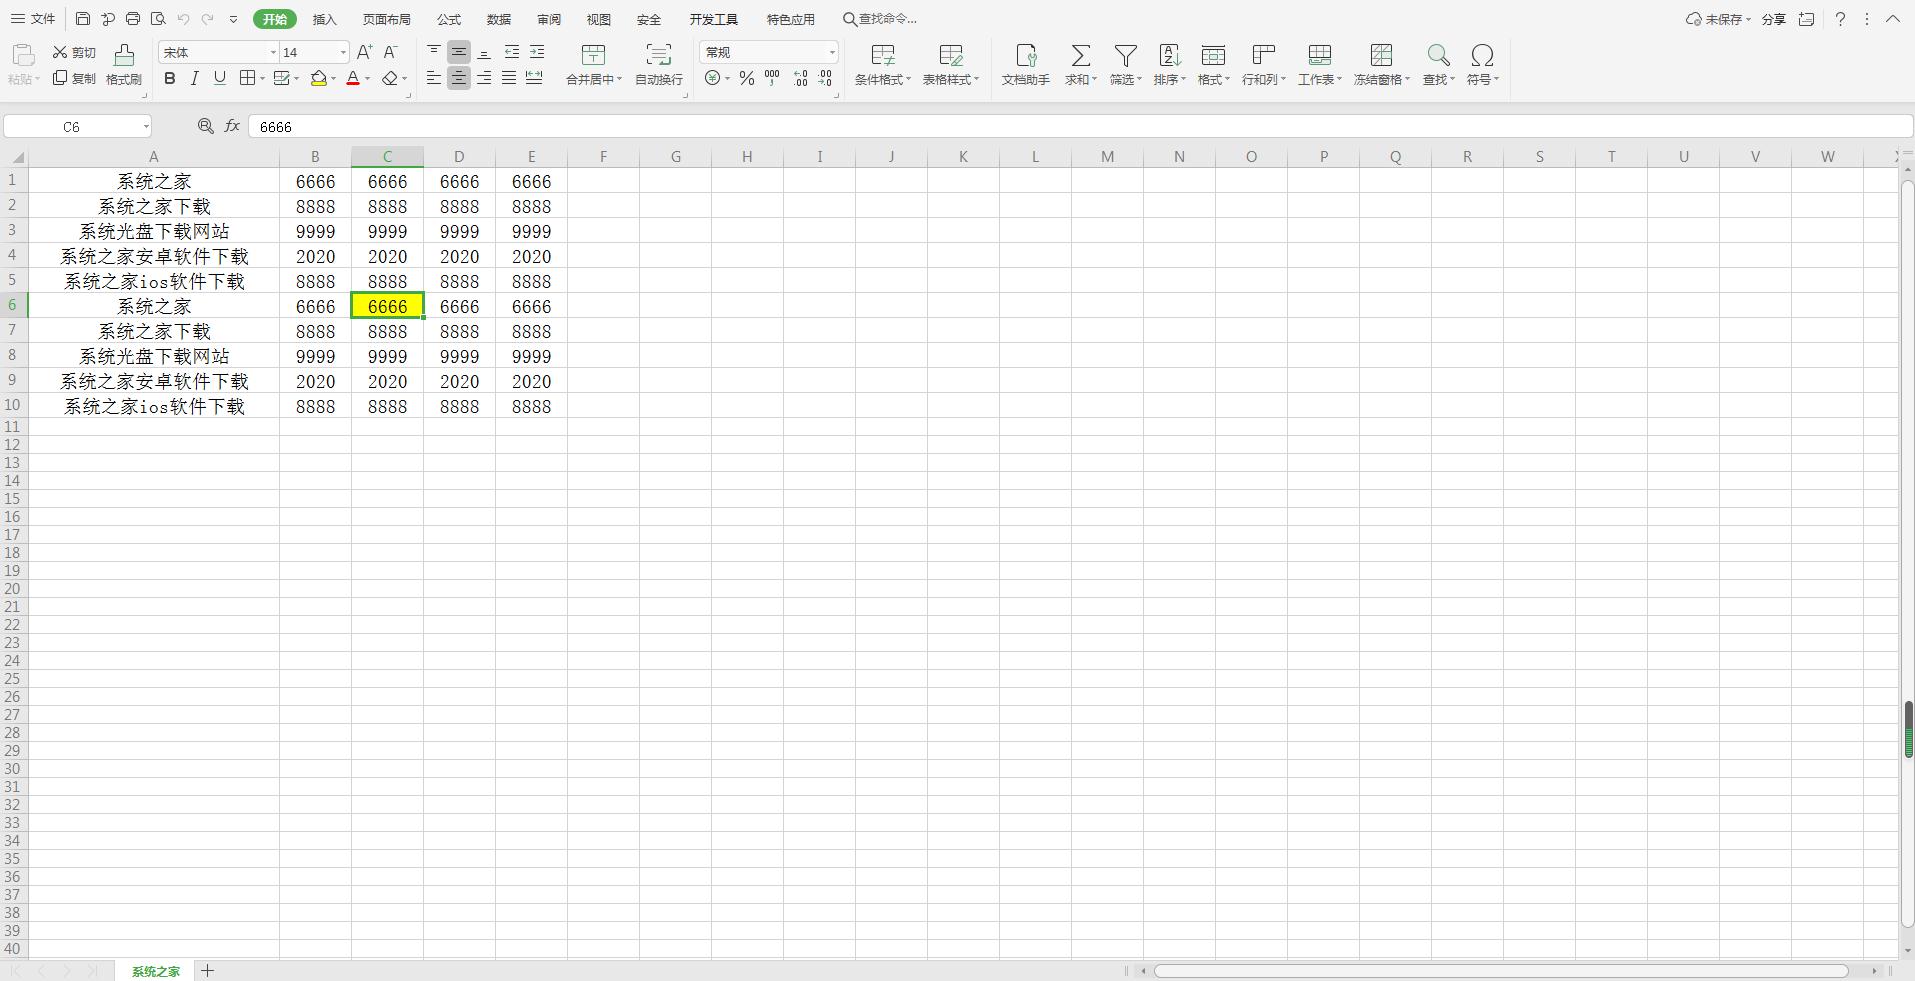The height and width of the screenshot is (981, 1915).
Task: Open the Symbol (符号) omega tool
Action: pos(1482,55)
